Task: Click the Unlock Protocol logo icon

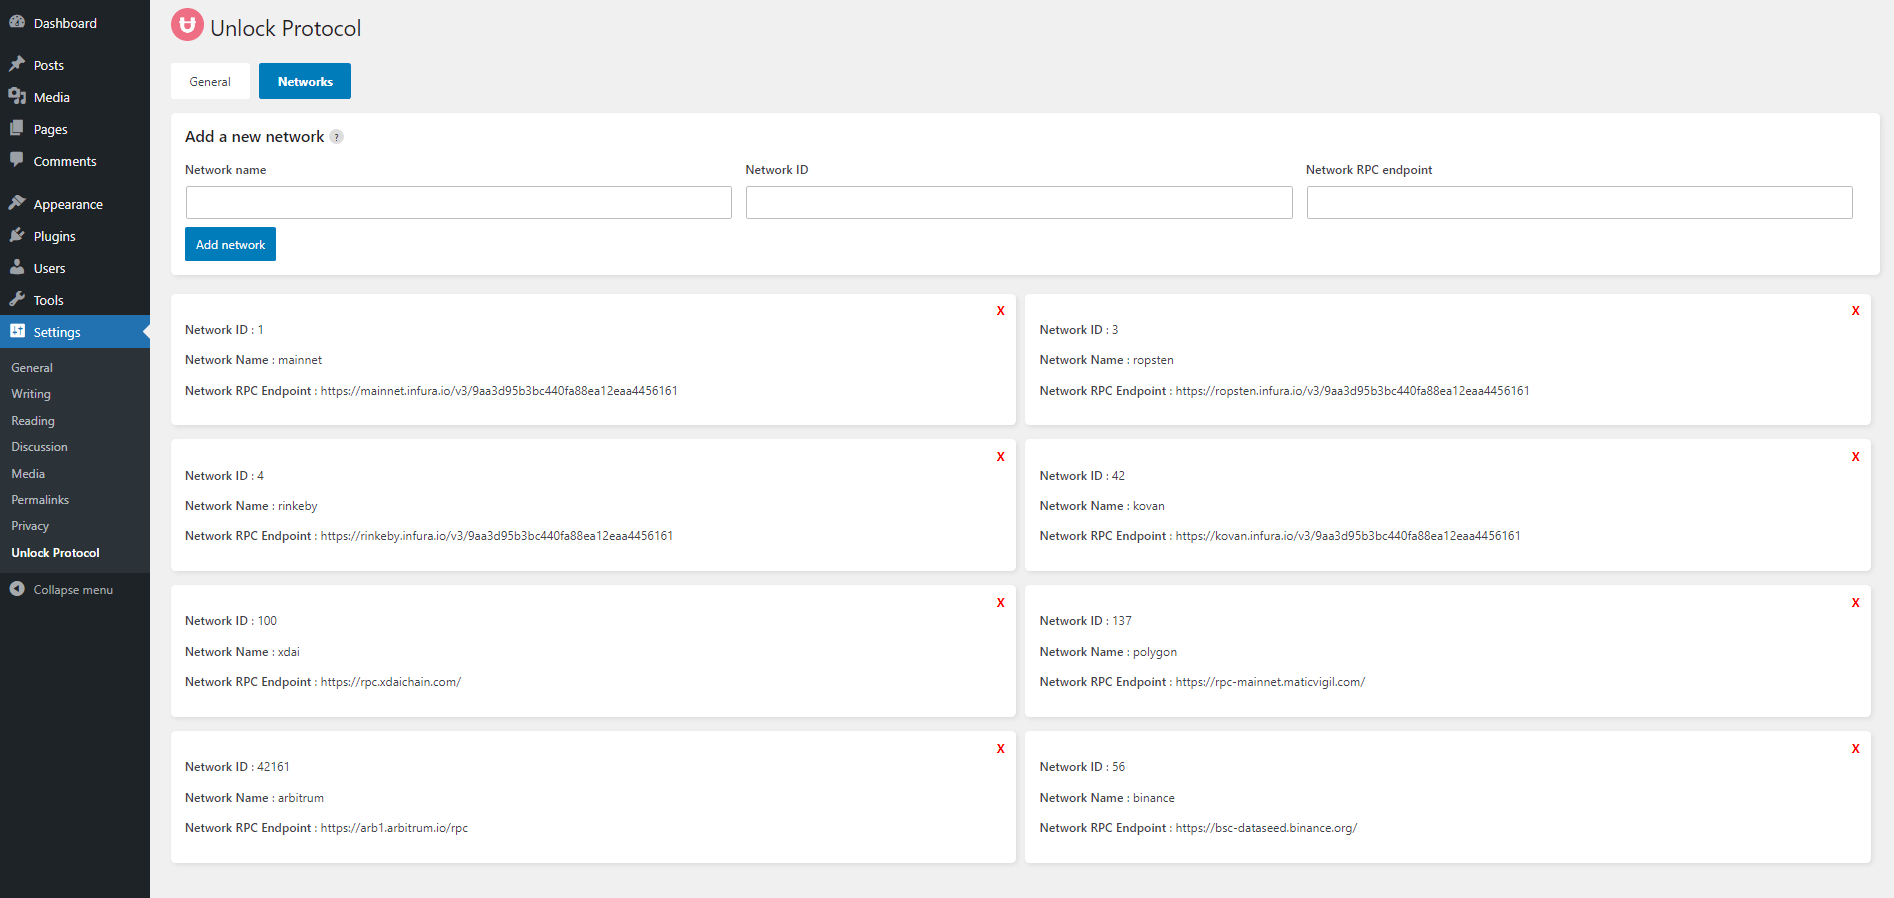Action: (x=187, y=25)
